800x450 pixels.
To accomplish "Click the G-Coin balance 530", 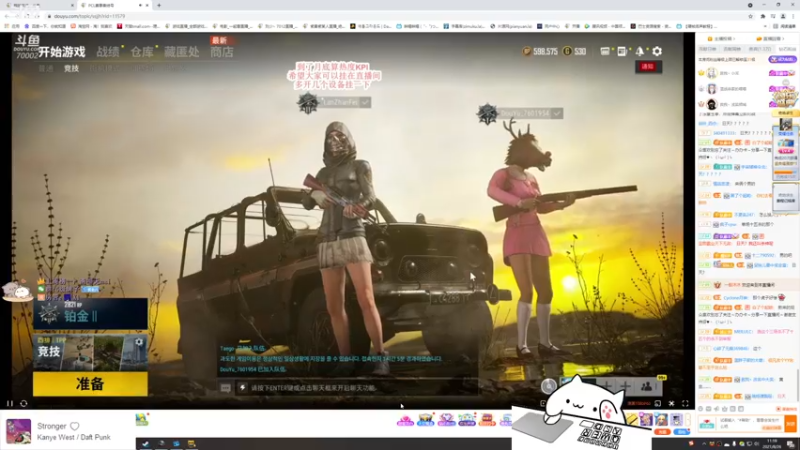I will click(574, 52).
